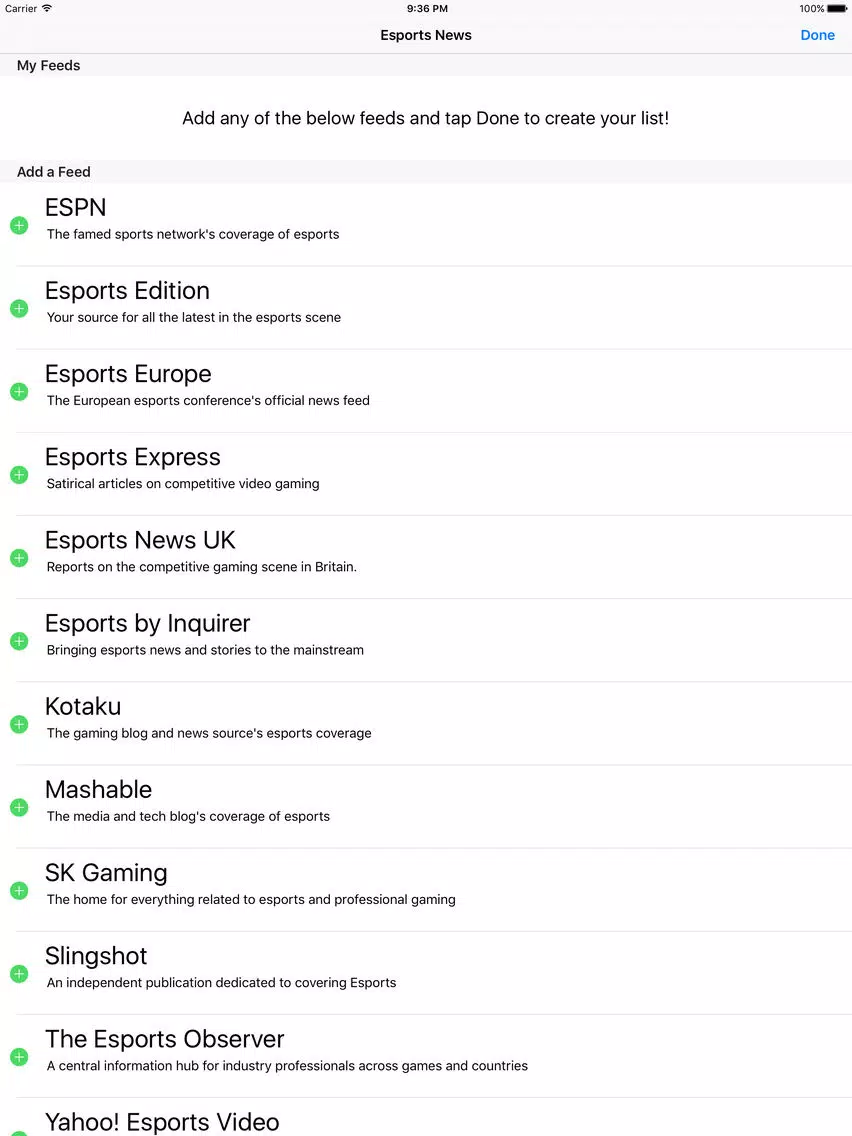This screenshot has width=852, height=1136.
Task: Tap the battery indicator in status bar
Action: click(x=837, y=9)
